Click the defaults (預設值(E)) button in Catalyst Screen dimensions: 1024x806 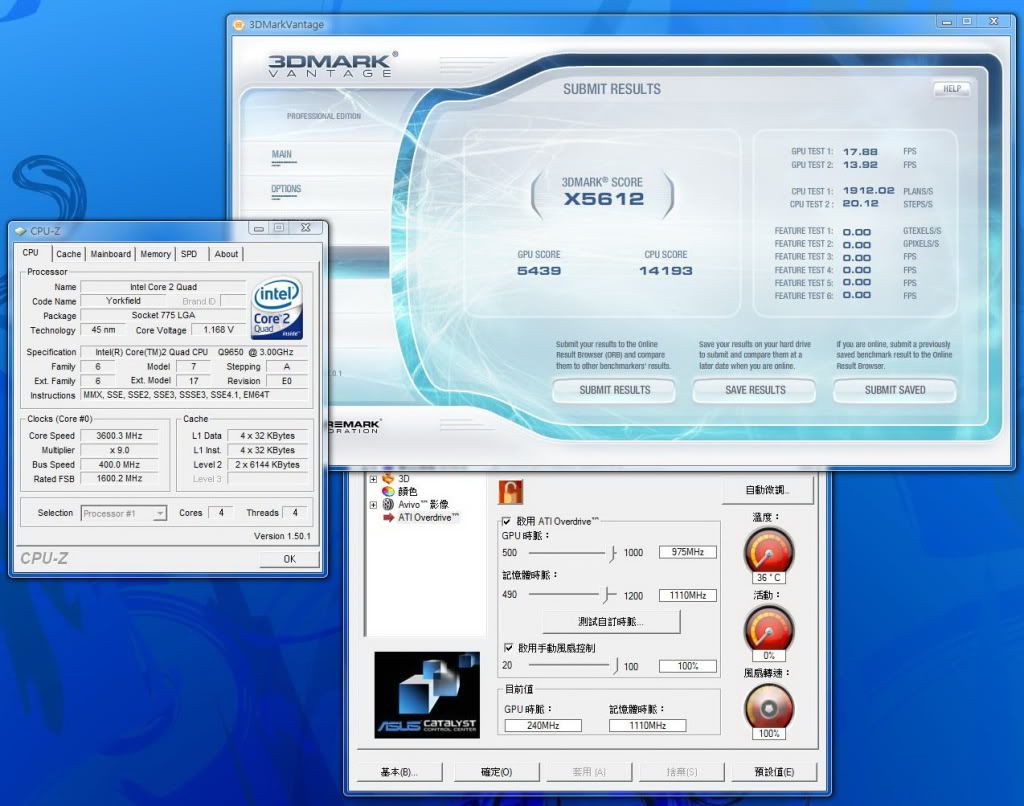click(x=774, y=772)
